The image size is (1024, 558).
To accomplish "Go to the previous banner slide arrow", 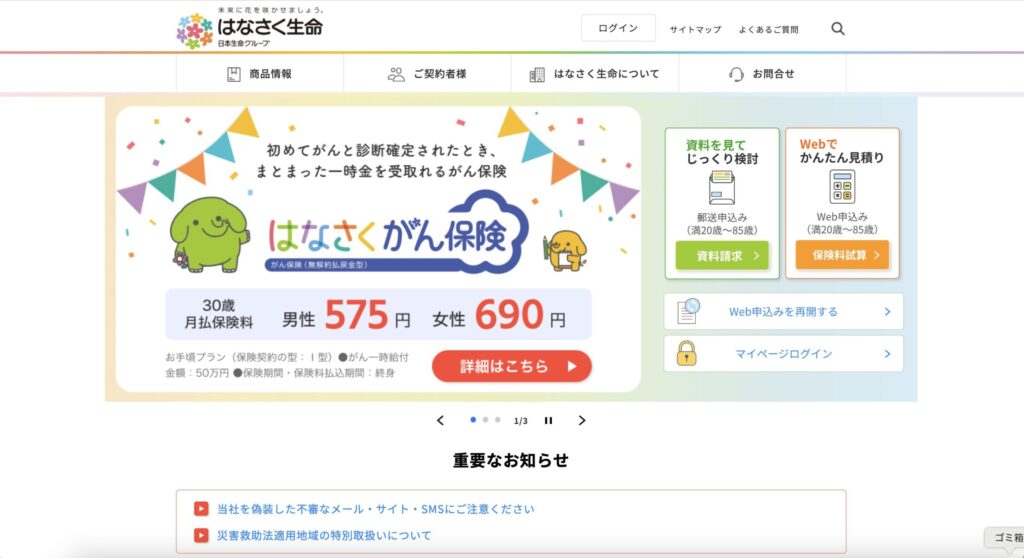I will pyautogui.click(x=440, y=421).
